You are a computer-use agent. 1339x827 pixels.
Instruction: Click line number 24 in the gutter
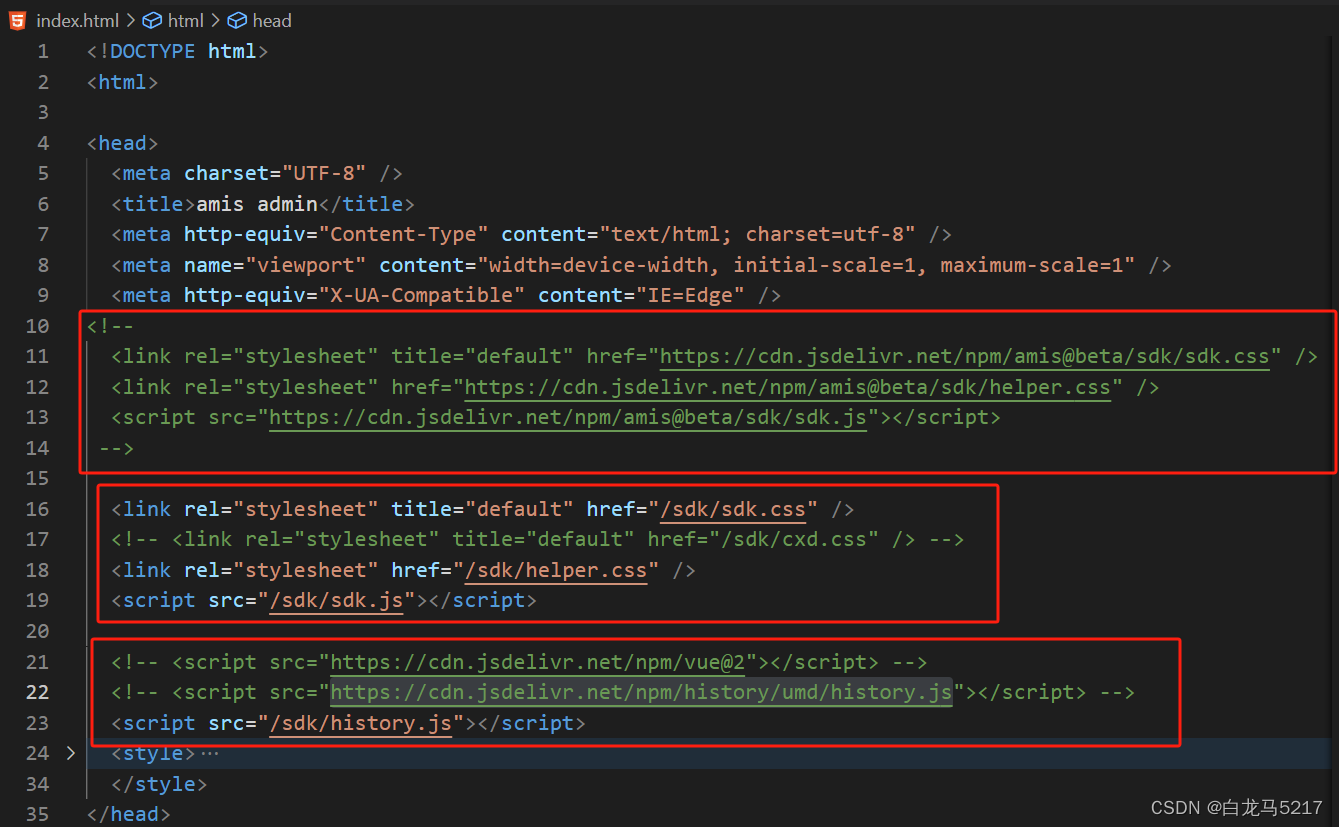coord(37,753)
